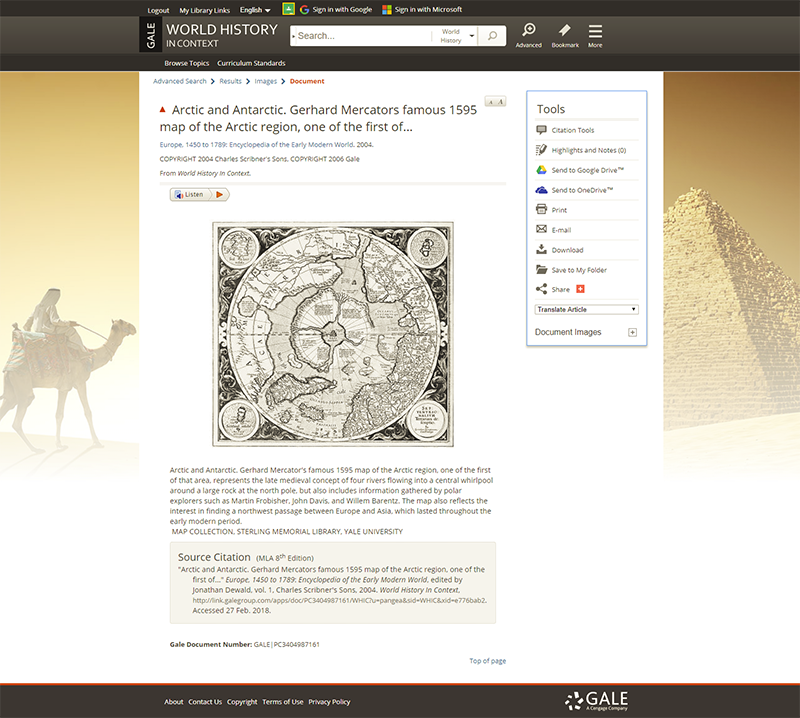Image resolution: width=800 pixels, height=718 pixels.
Task: Open the Europe 1450 to 1789 encyclopedia link
Action: point(257,144)
